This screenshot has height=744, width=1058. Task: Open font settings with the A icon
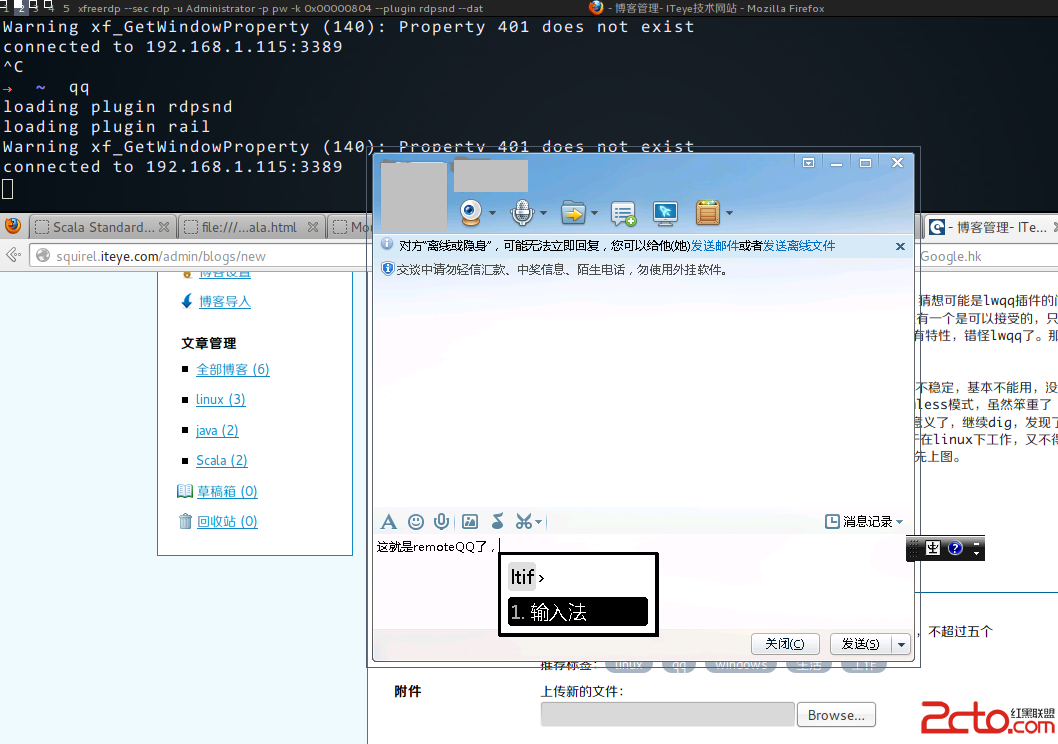coord(389,521)
